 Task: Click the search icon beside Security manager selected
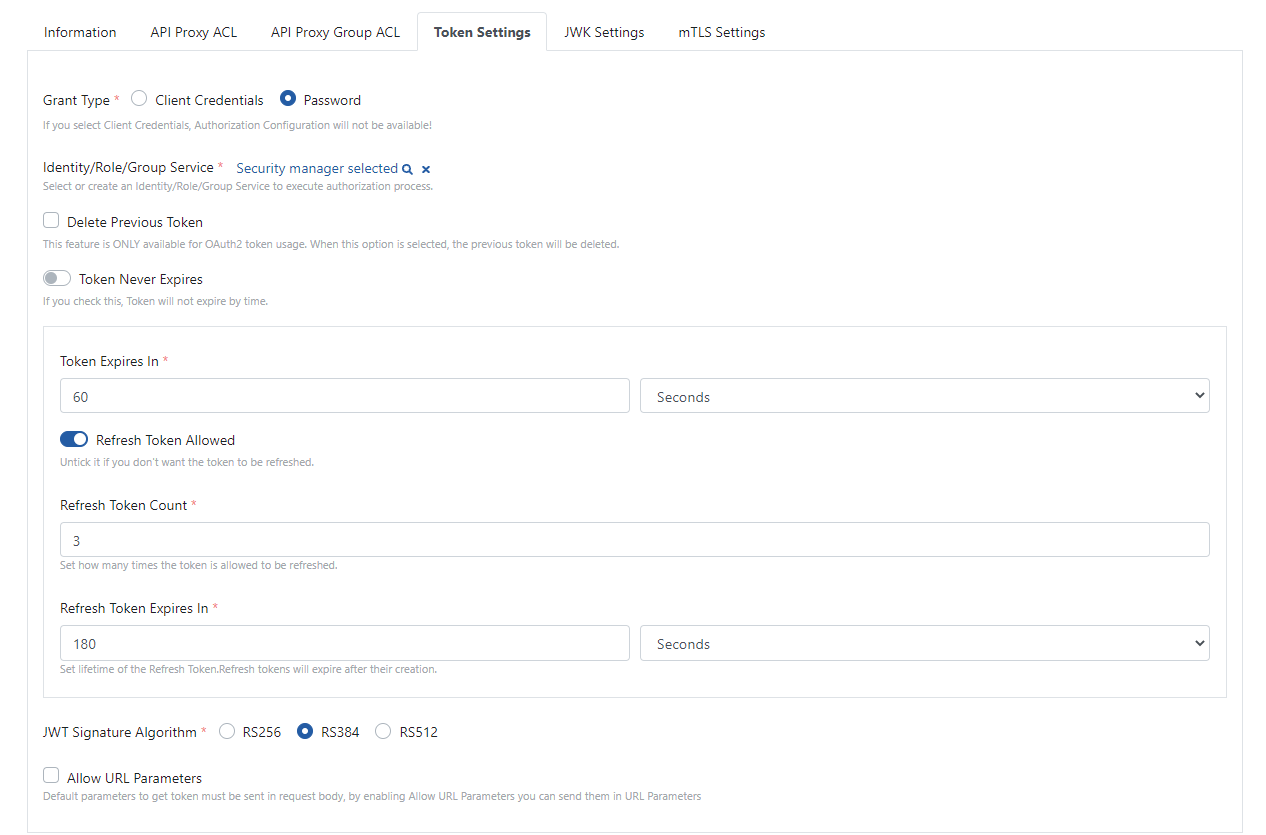pos(407,170)
